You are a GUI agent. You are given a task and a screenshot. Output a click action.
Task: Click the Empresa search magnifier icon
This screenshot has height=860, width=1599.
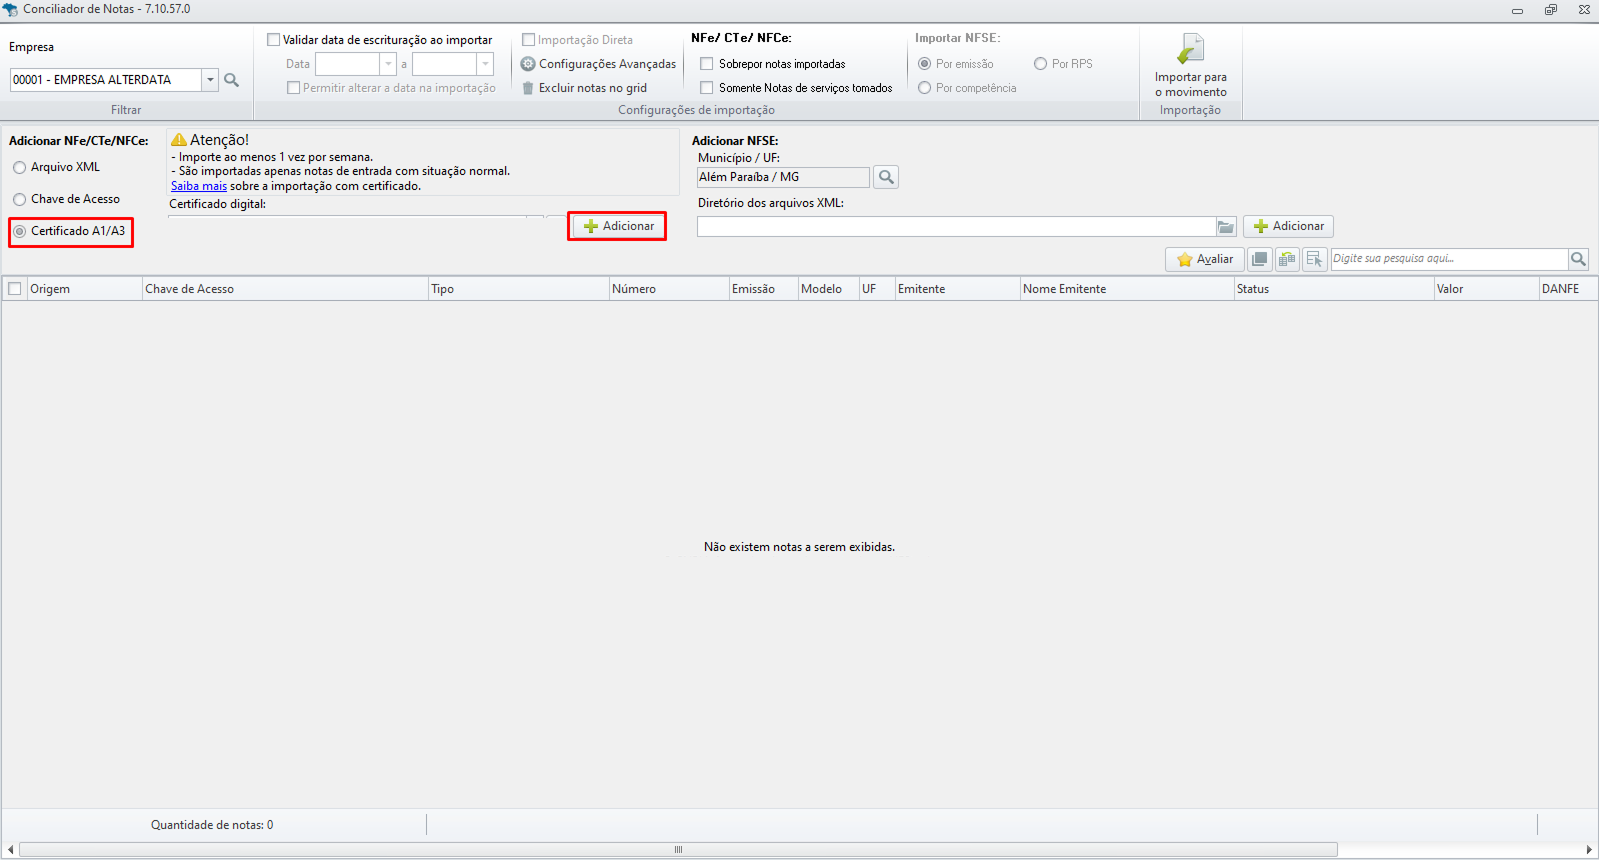click(231, 80)
